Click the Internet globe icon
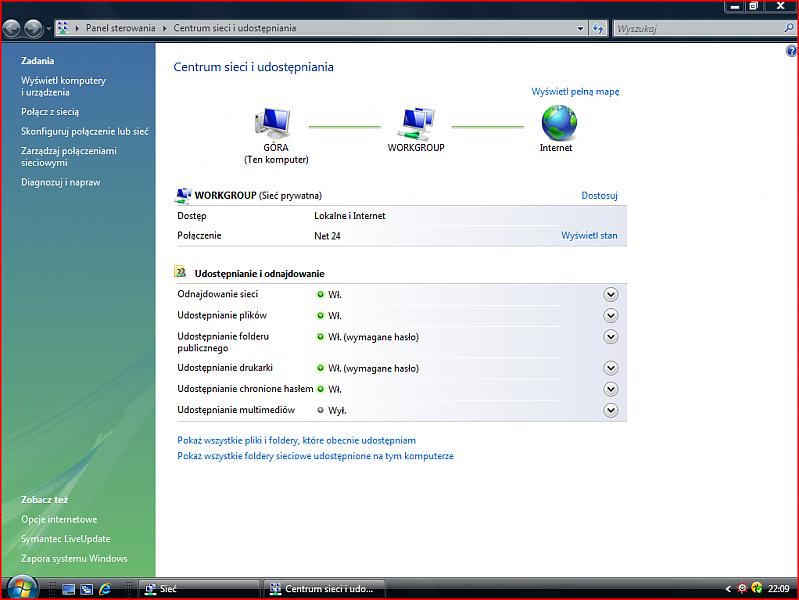 click(x=559, y=123)
